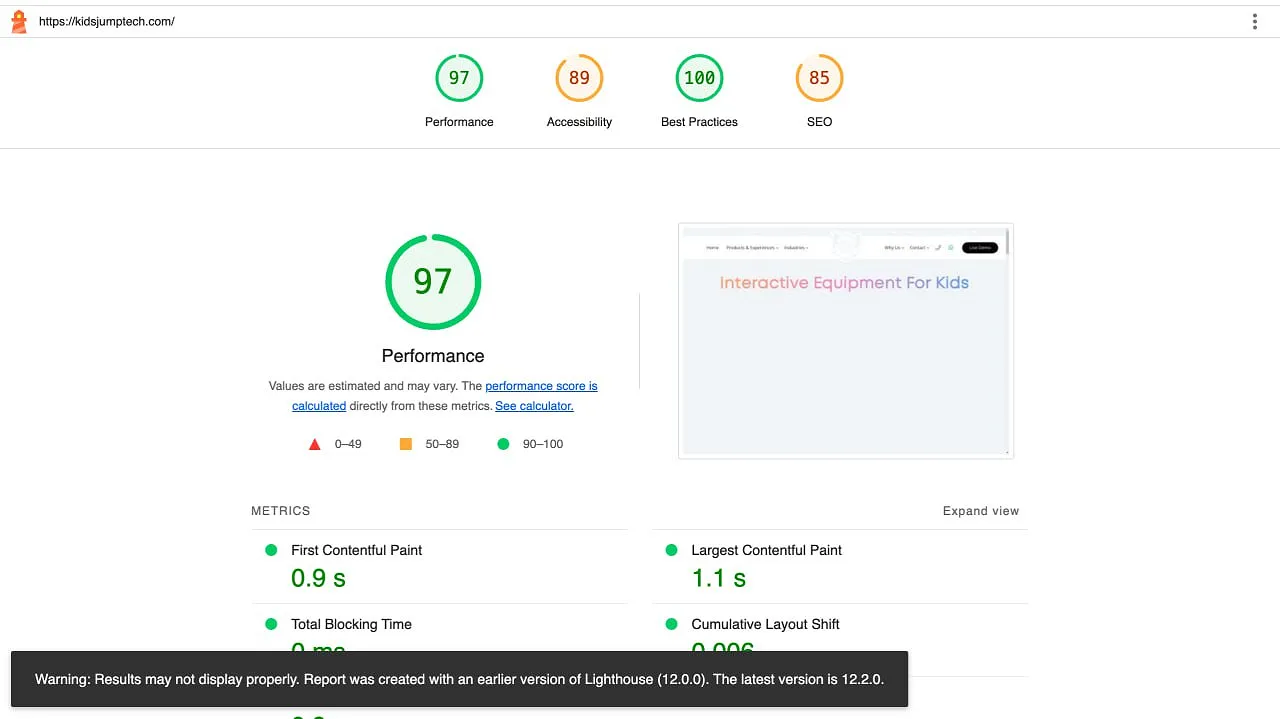Viewport: 1280px width, 719px height.
Task: Click the green dot beside Total Blocking Time
Action: click(x=270, y=624)
